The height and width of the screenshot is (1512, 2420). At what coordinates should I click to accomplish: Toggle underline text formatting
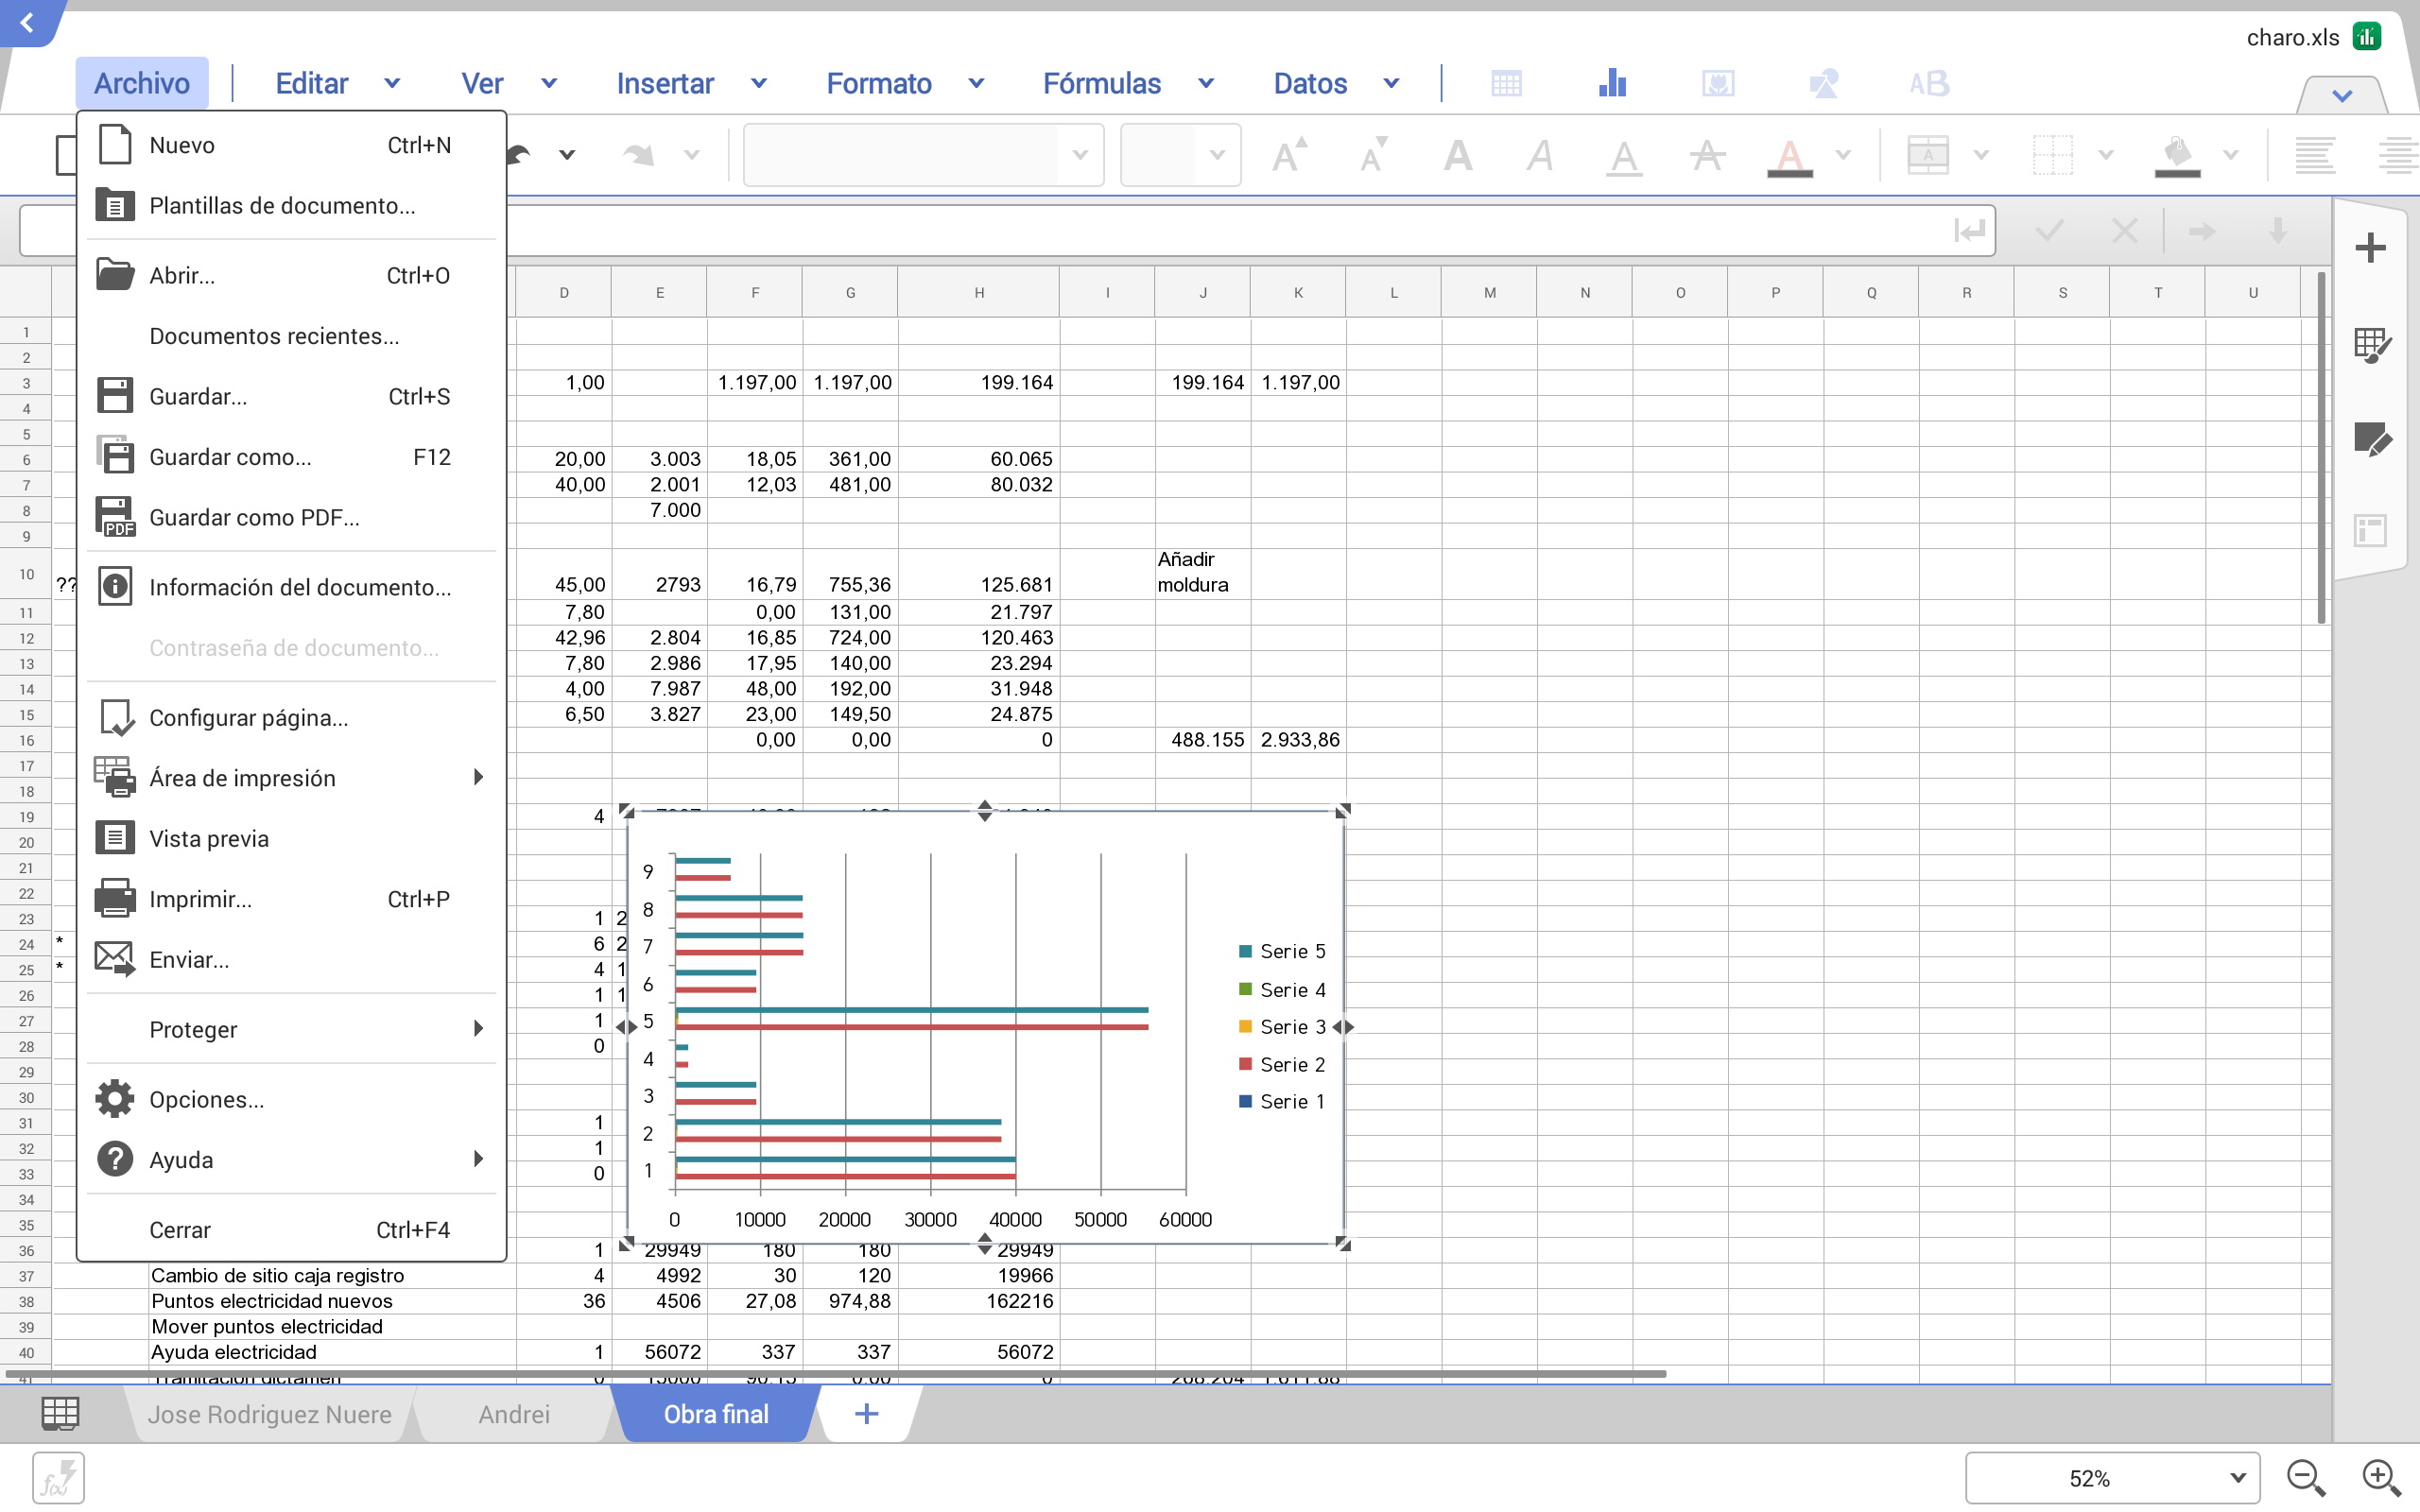click(x=1623, y=155)
